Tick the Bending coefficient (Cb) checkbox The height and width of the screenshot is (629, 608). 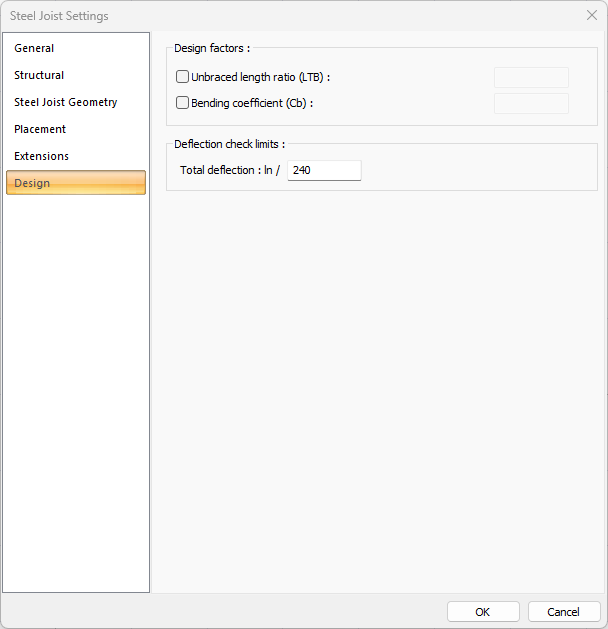pyautogui.click(x=182, y=102)
